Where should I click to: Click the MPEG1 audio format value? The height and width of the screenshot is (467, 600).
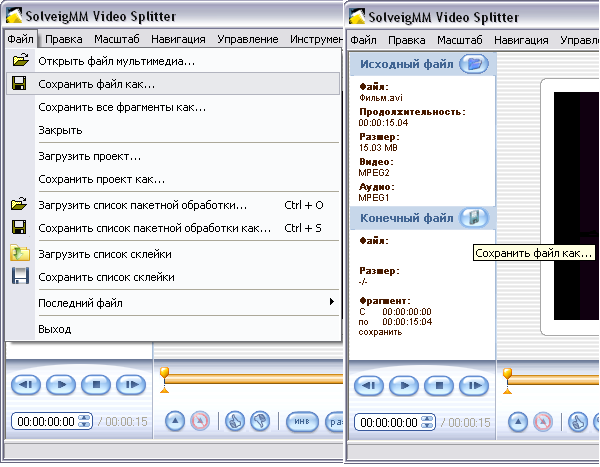[373, 198]
